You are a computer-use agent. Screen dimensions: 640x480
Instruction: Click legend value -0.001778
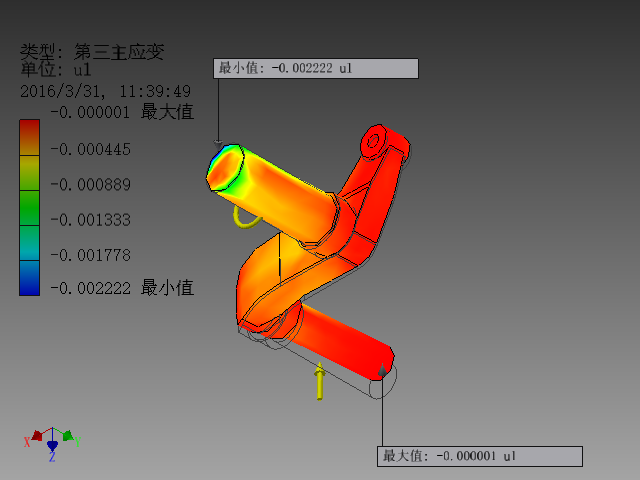click(91, 255)
